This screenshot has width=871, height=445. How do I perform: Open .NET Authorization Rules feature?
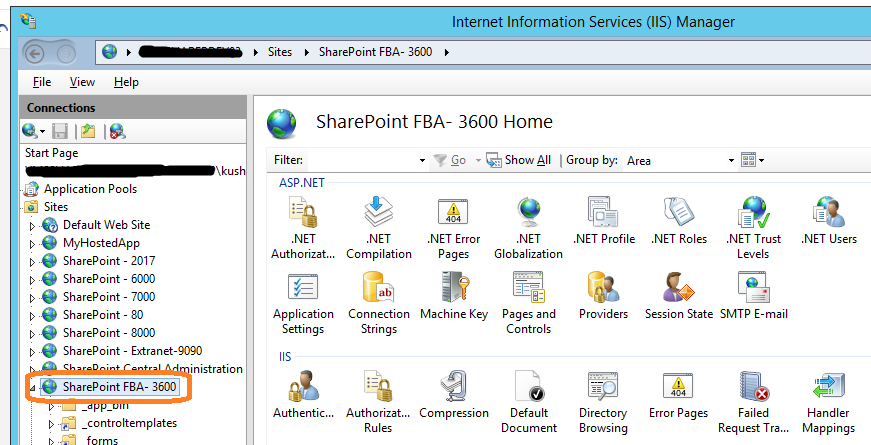pyautogui.click(x=303, y=228)
